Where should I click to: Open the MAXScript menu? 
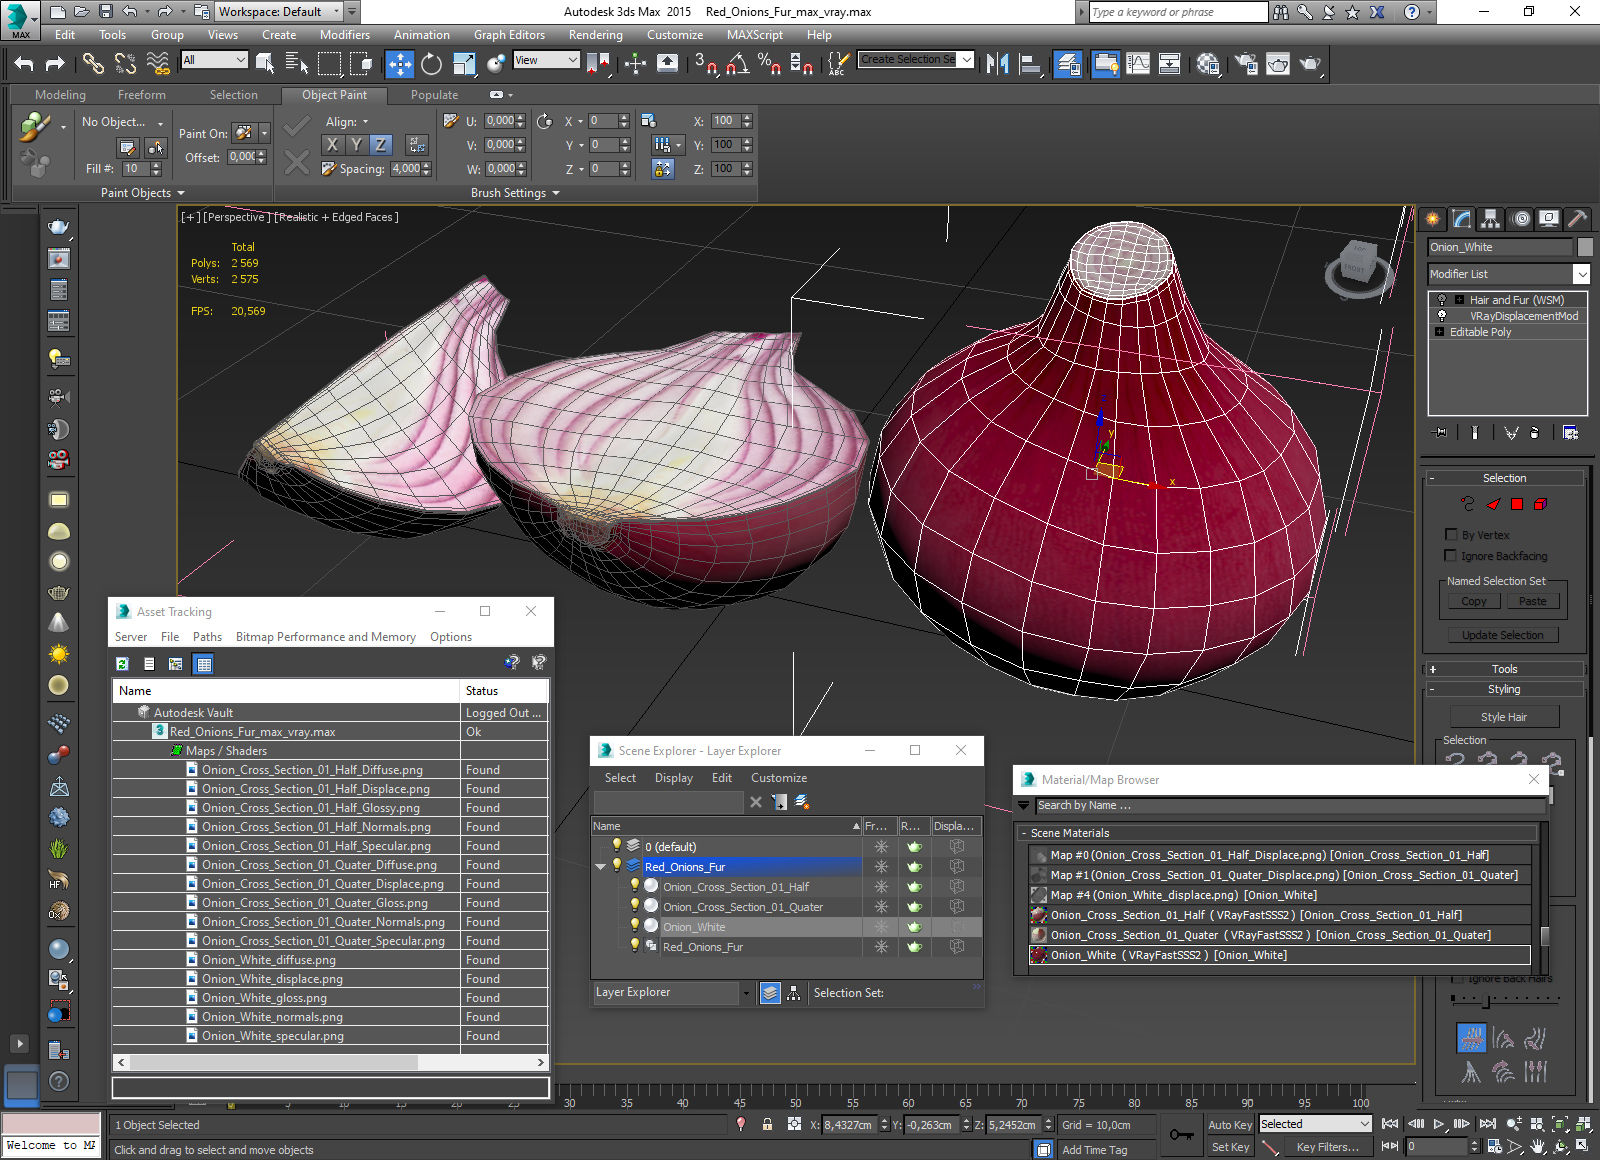pos(755,34)
